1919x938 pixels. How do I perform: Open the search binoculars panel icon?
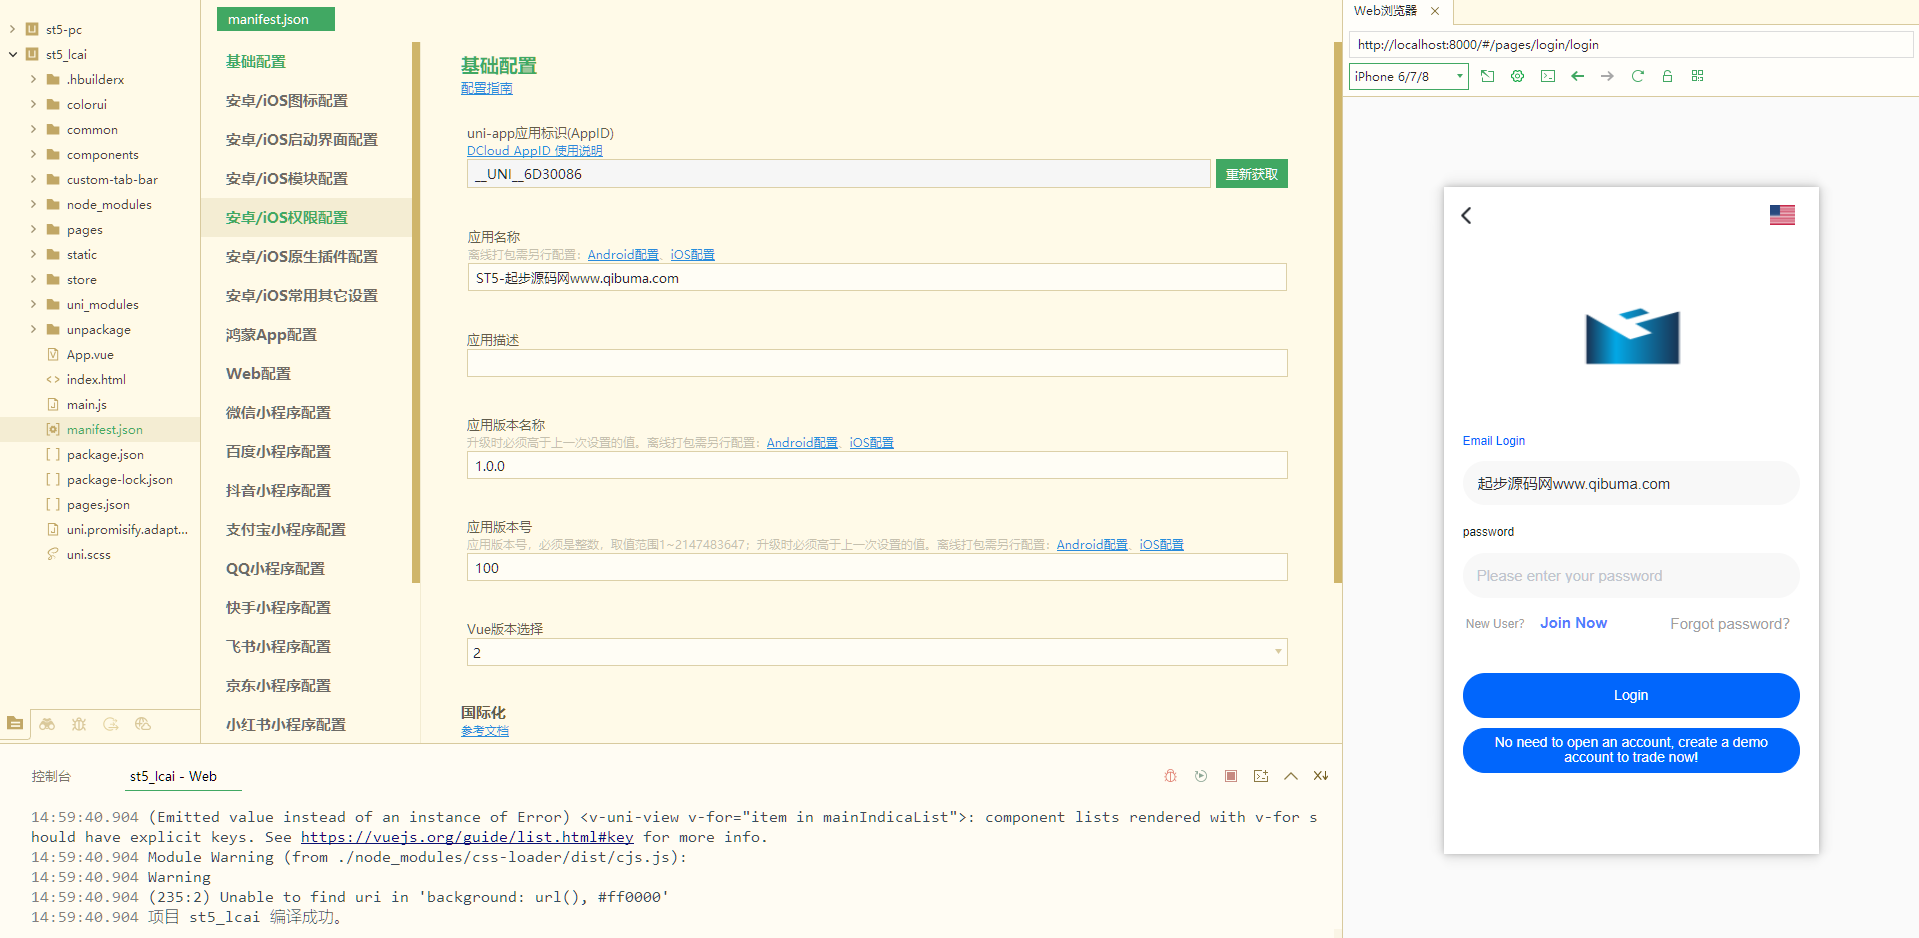47,724
